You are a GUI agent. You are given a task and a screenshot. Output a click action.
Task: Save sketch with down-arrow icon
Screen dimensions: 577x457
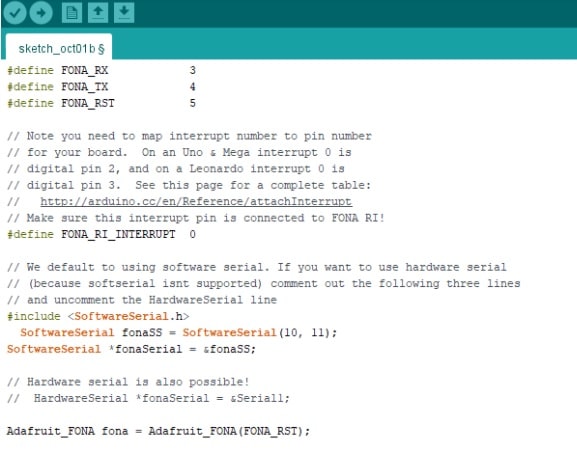tap(124, 13)
